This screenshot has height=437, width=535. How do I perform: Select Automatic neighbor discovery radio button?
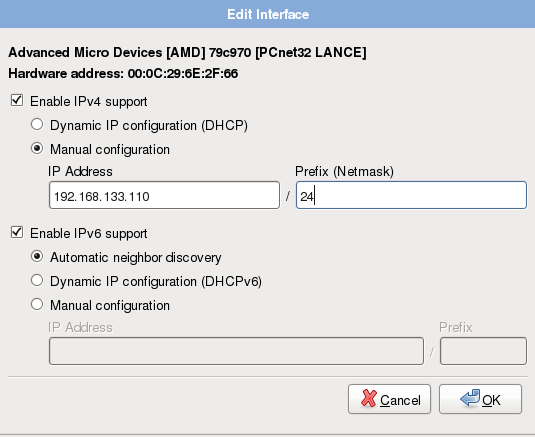coord(37,257)
